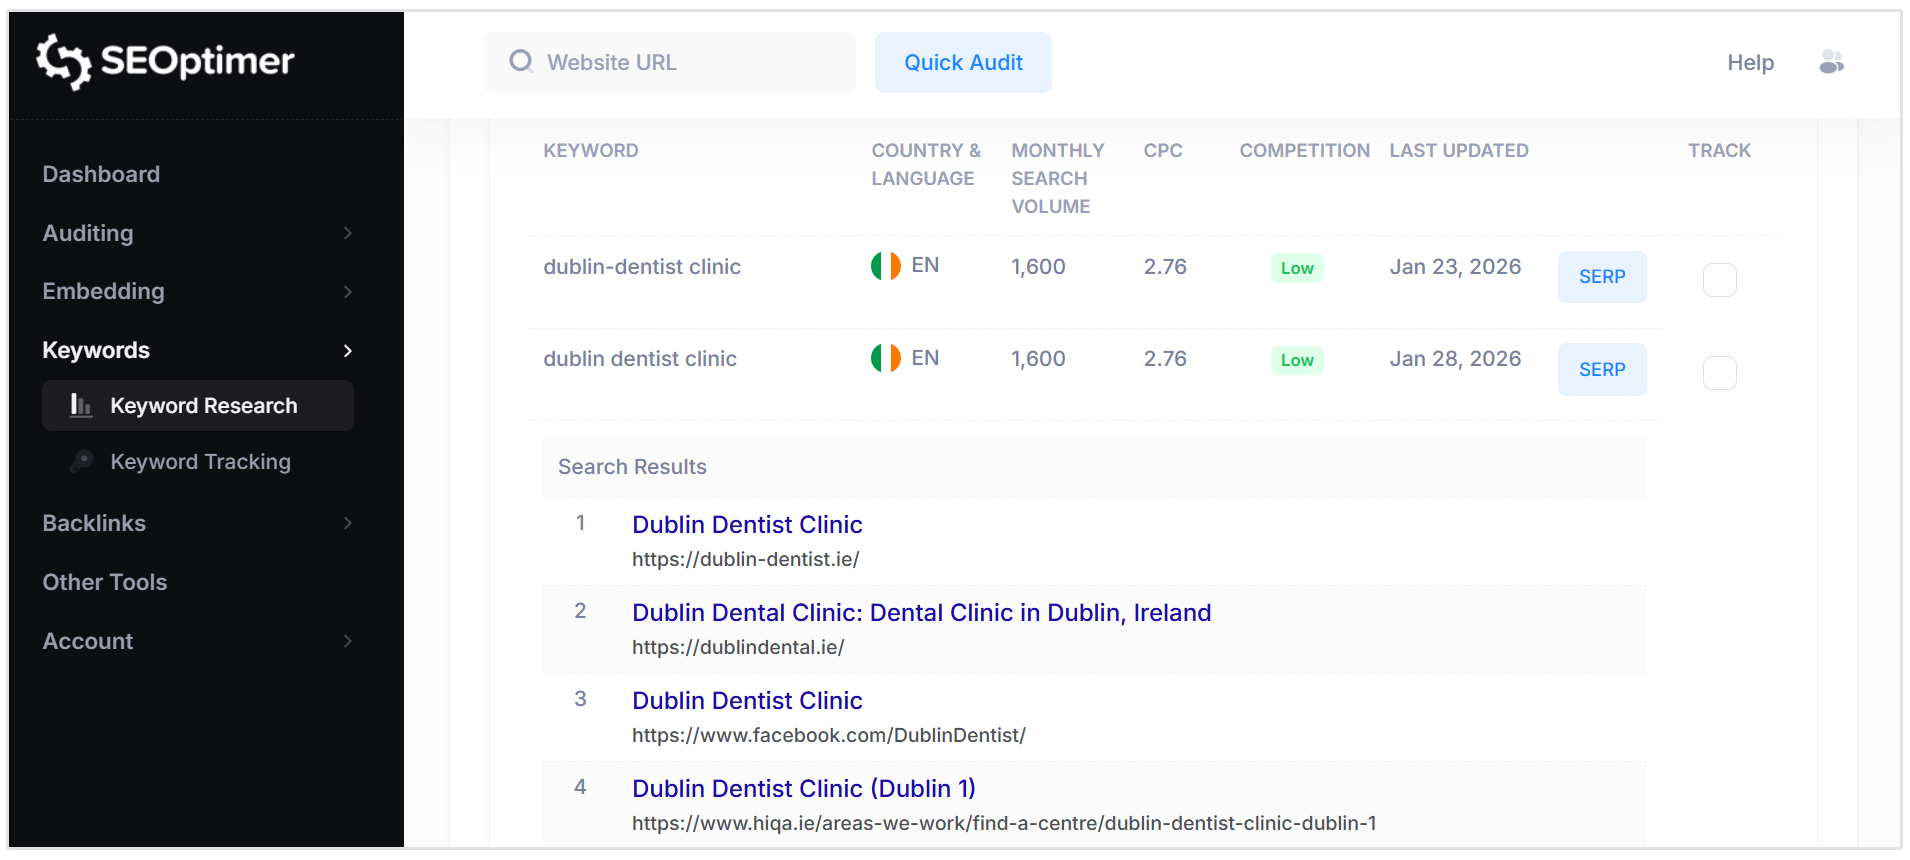Collapse the Keywords section chevron
The width and height of the screenshot is (1910, 860).
click(347, 351)
